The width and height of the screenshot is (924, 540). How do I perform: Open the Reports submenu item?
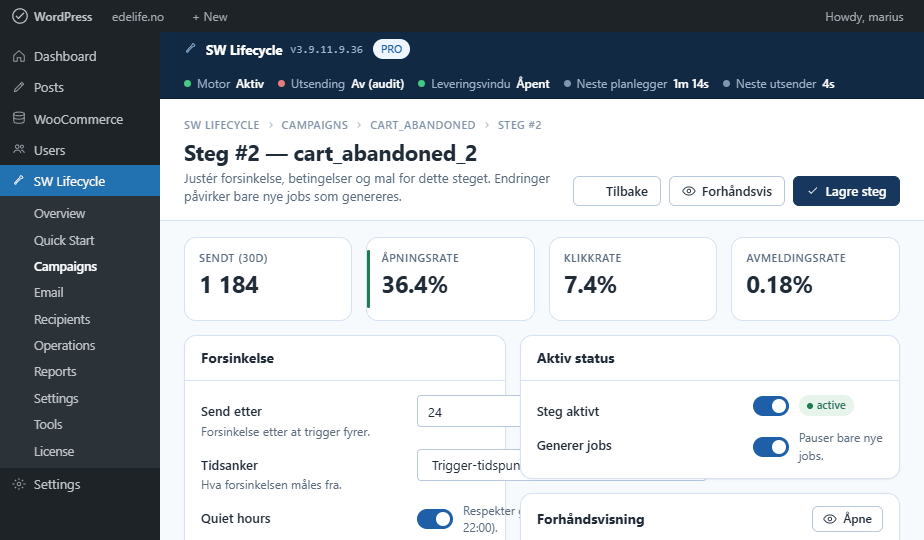pyautogui.click(x=55, y=371)
